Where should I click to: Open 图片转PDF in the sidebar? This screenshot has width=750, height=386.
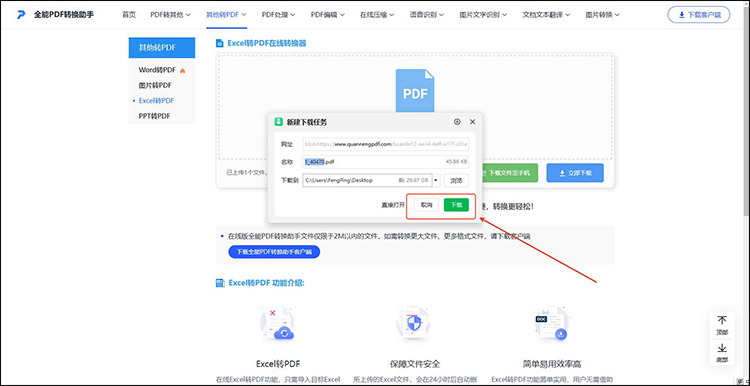pyautogui.click(x=155, y=85)
